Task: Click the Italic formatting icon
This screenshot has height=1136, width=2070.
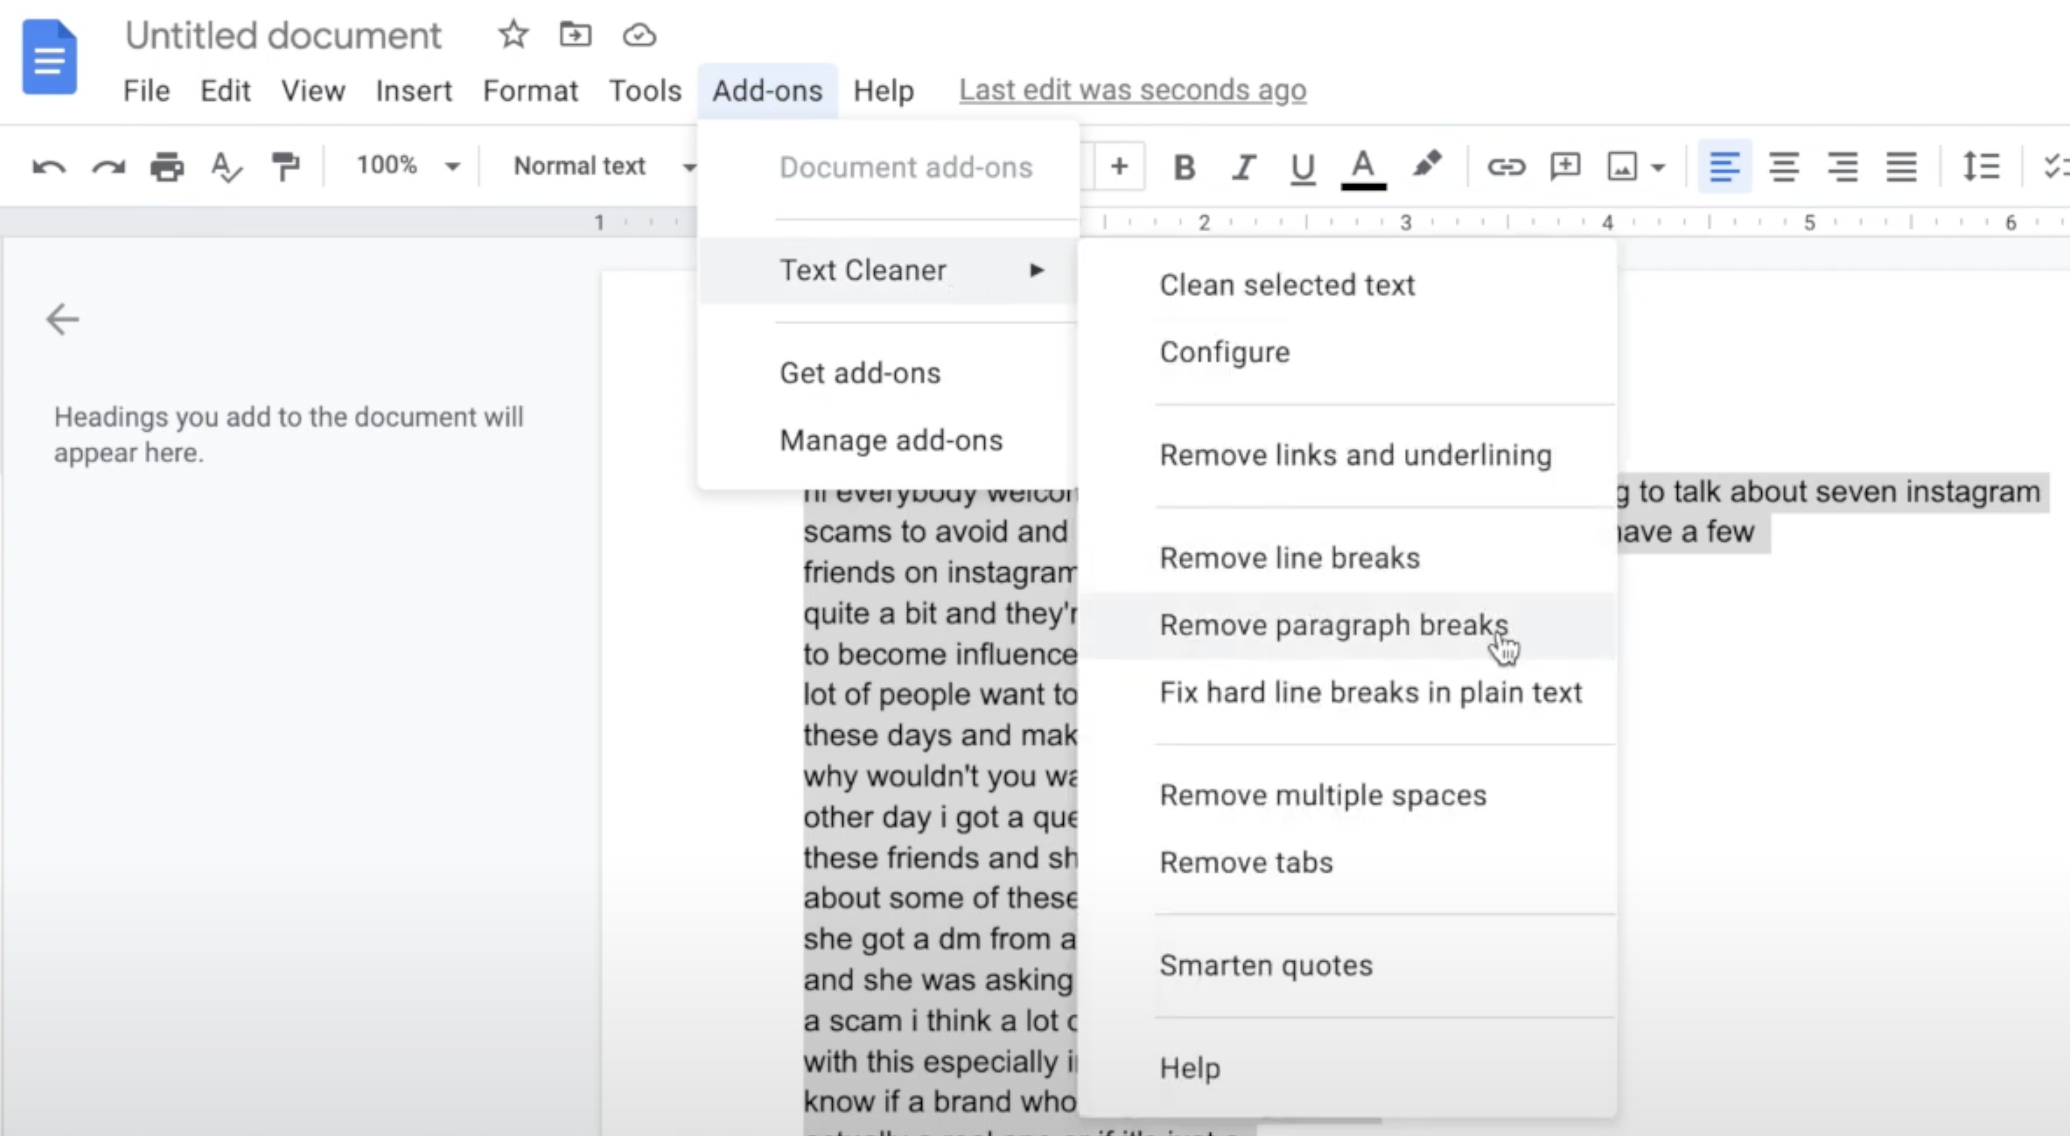Action: pyautogui.click(x=1243, y=166)
